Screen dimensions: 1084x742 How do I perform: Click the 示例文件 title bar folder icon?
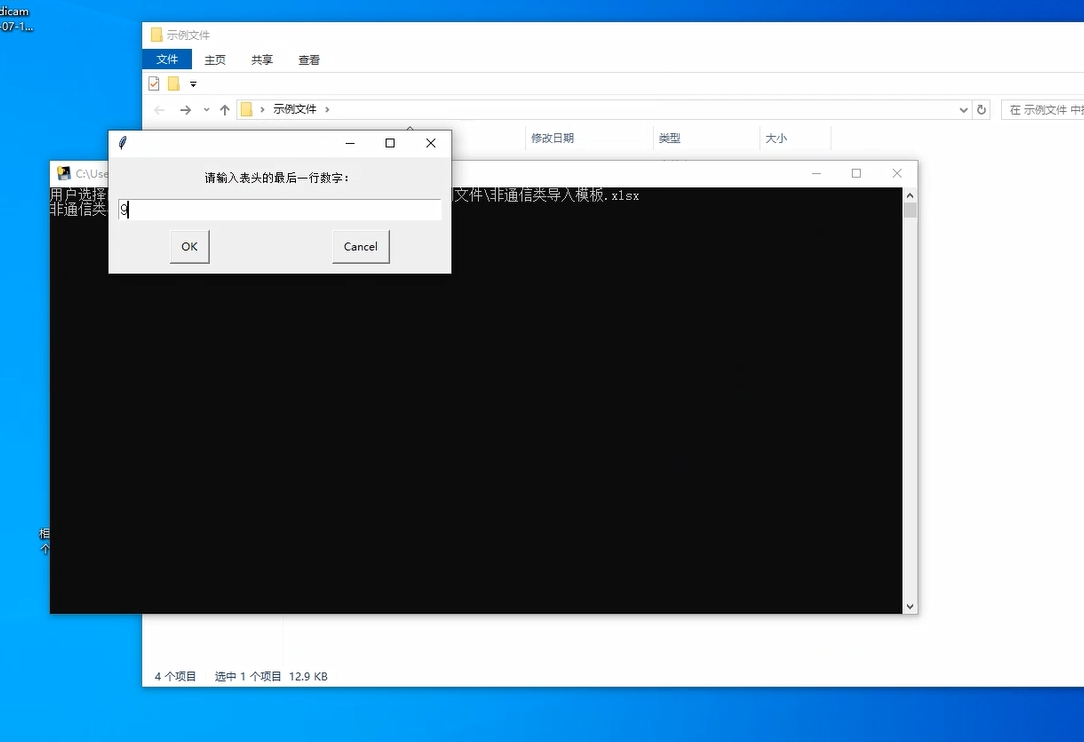pyautogui.click(x=157, y=35)
